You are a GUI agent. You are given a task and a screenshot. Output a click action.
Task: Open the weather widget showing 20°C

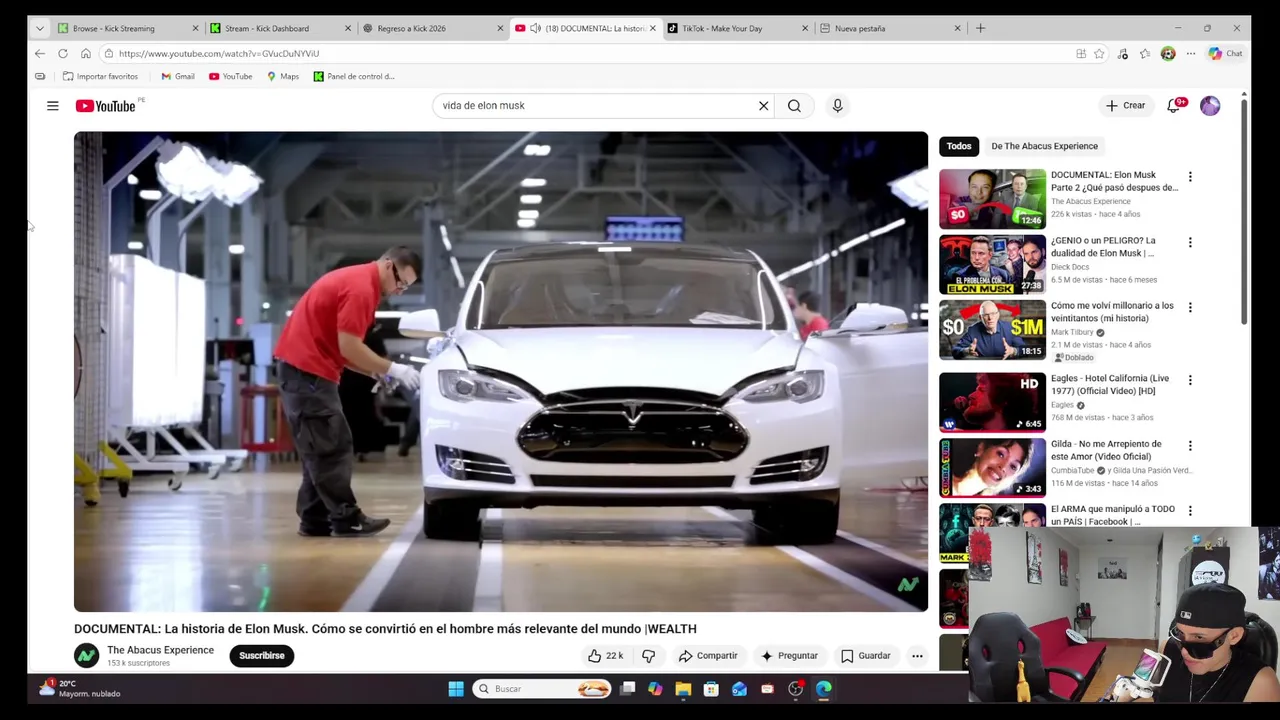(80, 688)
